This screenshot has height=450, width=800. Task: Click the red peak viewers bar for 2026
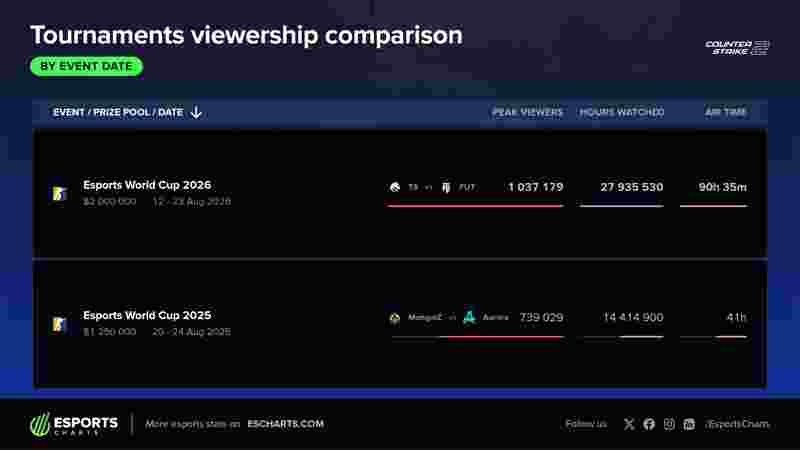click(476, 206)
